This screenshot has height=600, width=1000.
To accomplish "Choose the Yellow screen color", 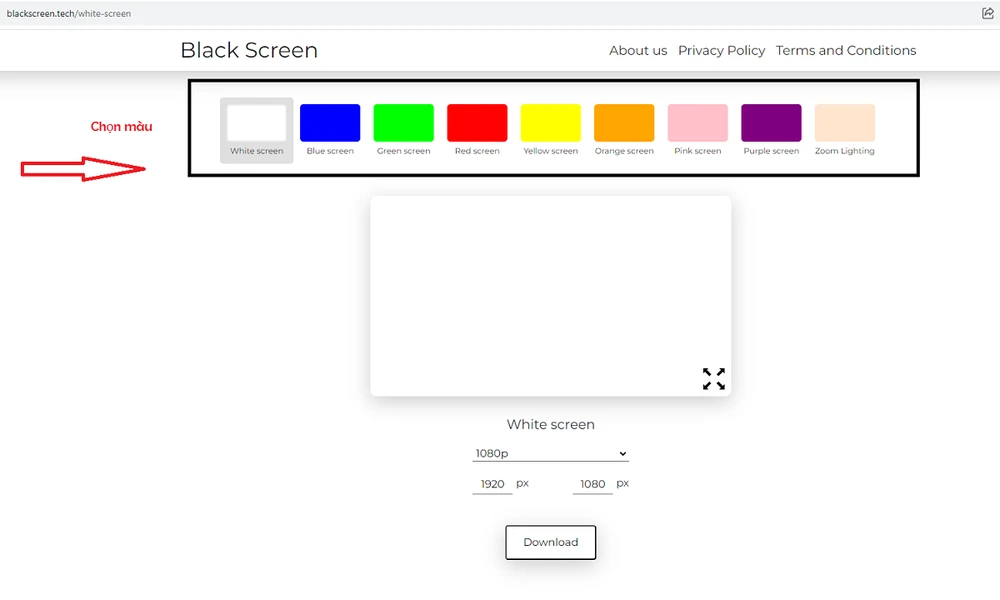I will click(550, 130).
